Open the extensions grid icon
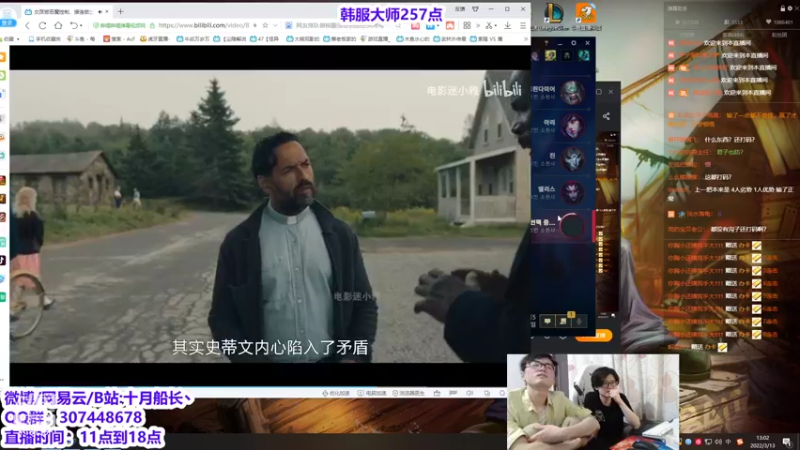 pyautogui.click(x=467, y=25)
